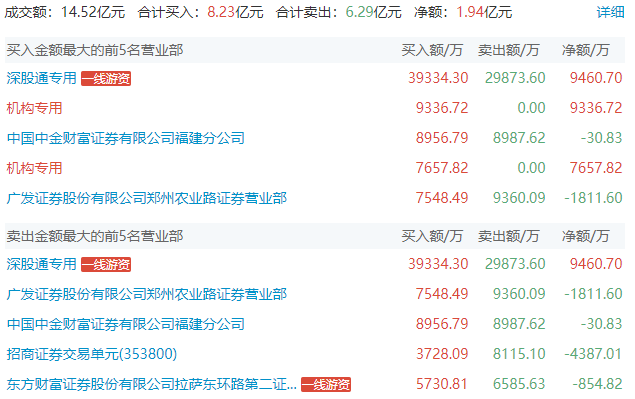
Task: Click the 卖出金额最大的前5名营业部 heading
Action: (95, 236)
